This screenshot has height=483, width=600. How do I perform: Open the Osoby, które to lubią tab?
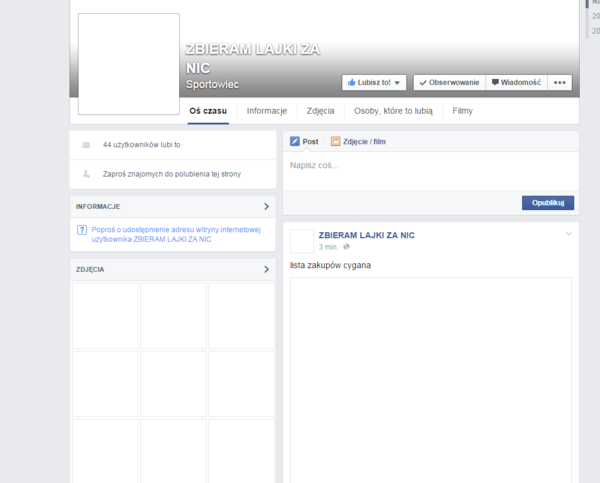393,111
